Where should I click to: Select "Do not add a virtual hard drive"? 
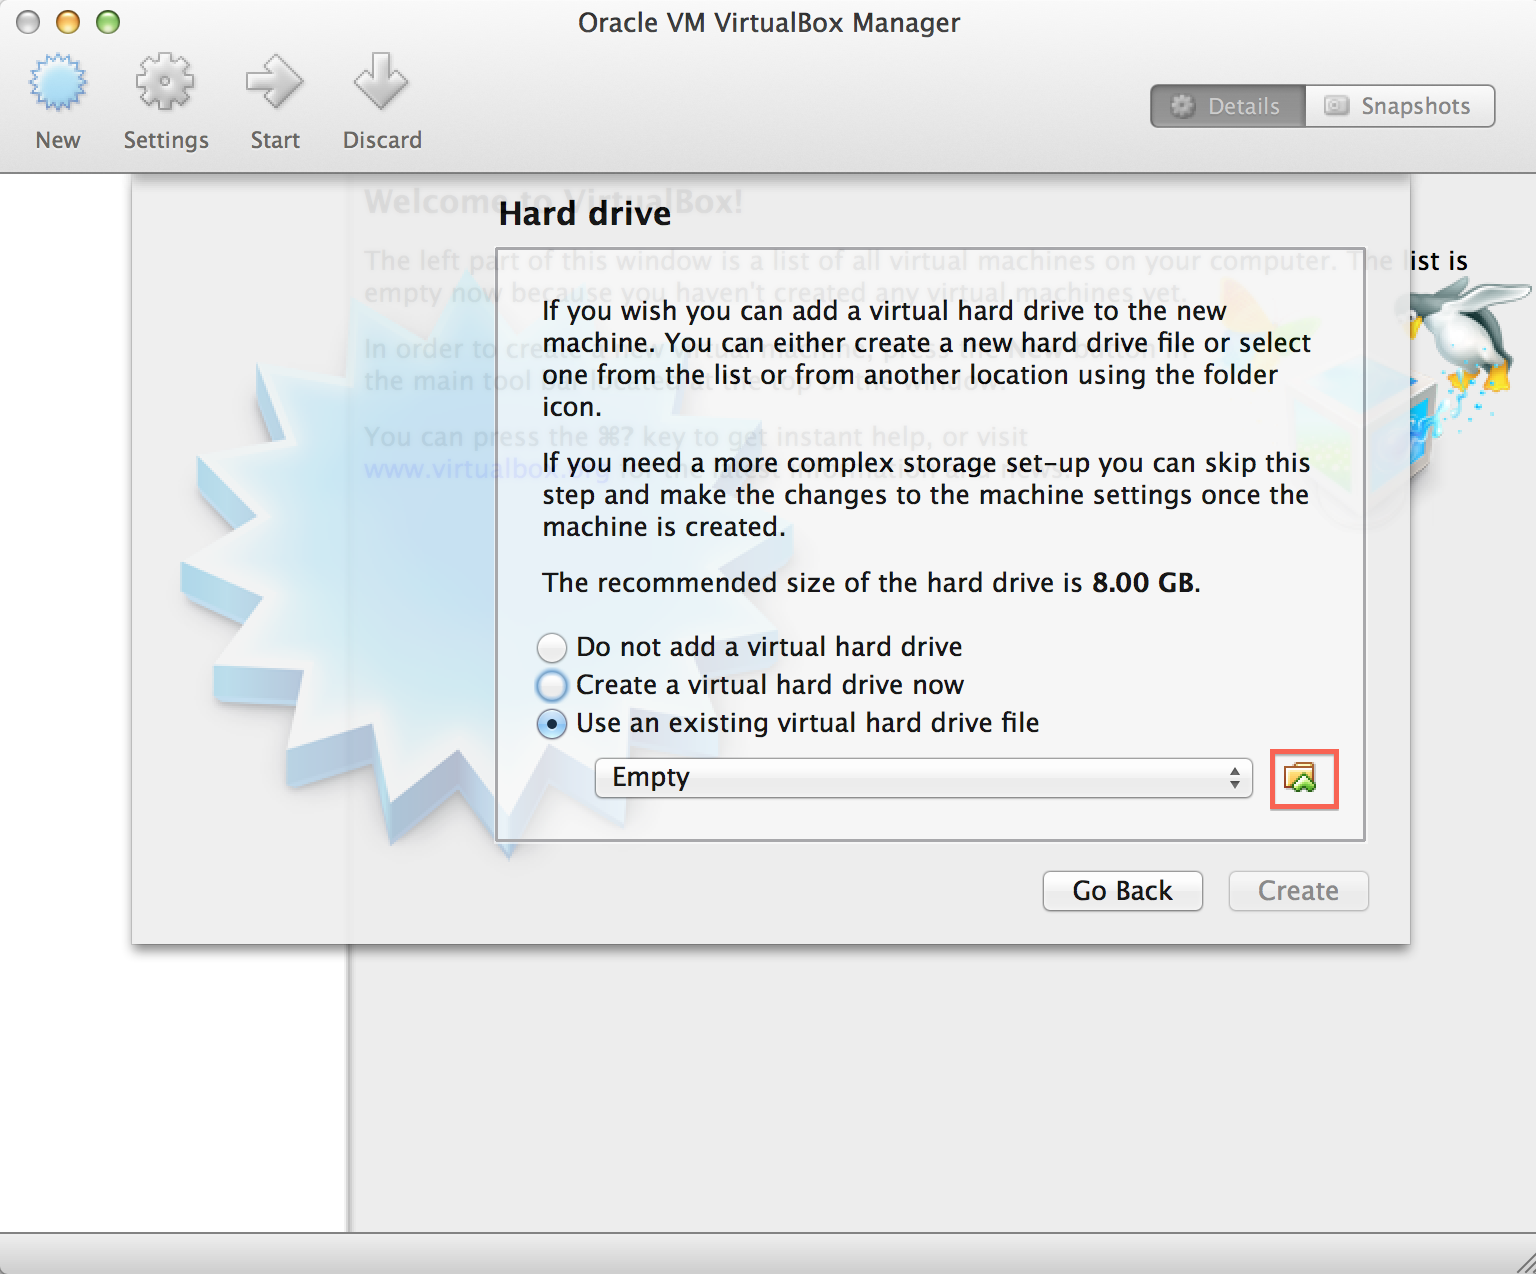pyautogui.click(x=552, y=648)
